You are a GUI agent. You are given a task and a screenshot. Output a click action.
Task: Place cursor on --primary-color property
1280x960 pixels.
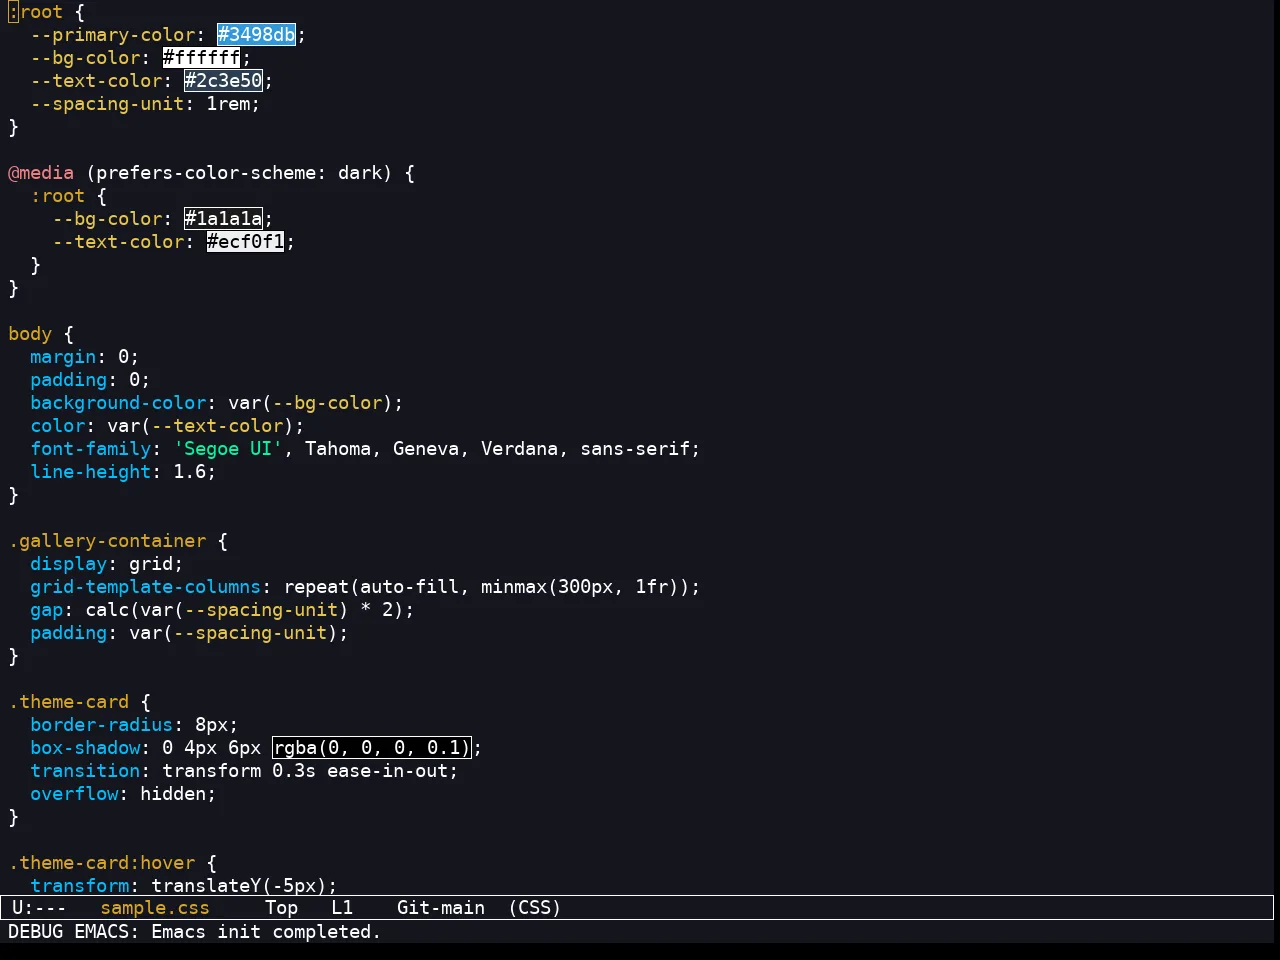pyautogui.click(x=113, y=35)
